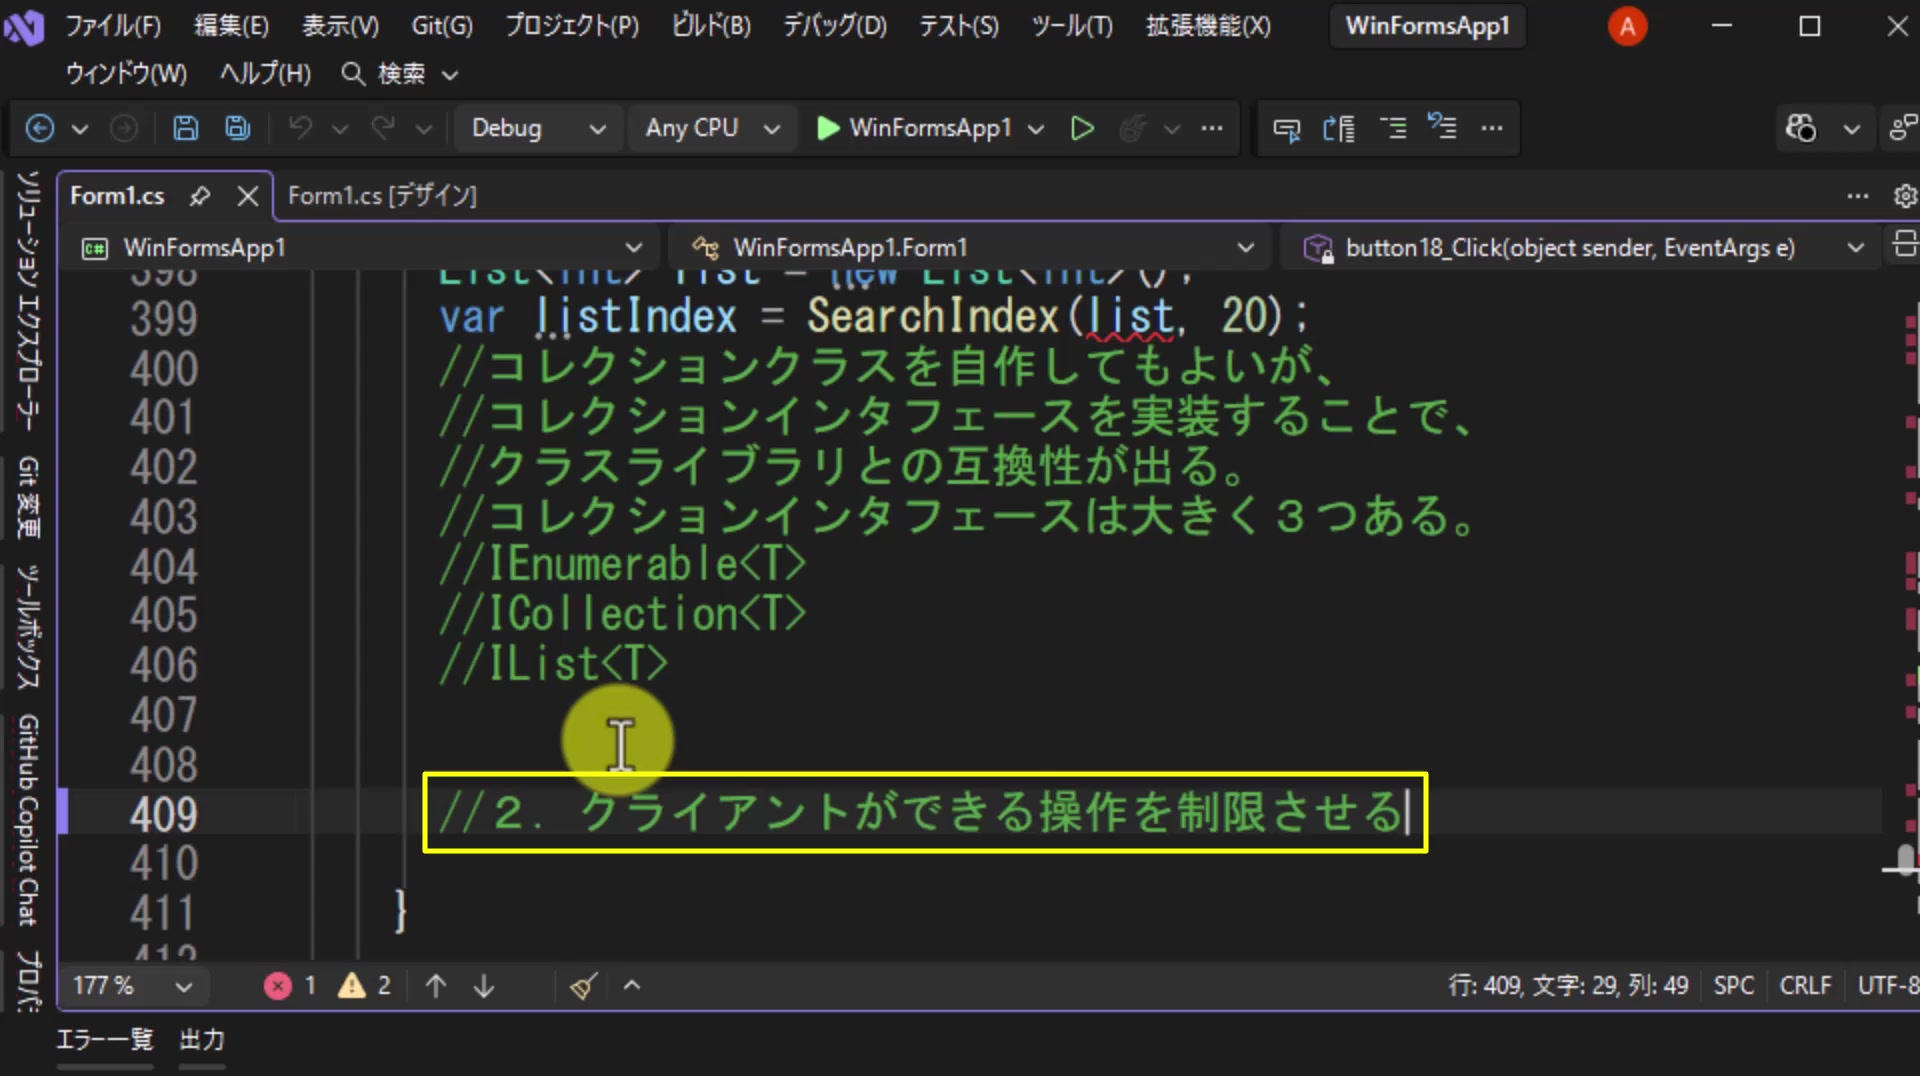
Task: Click the split editor icon
Action: pos(1905,244)
